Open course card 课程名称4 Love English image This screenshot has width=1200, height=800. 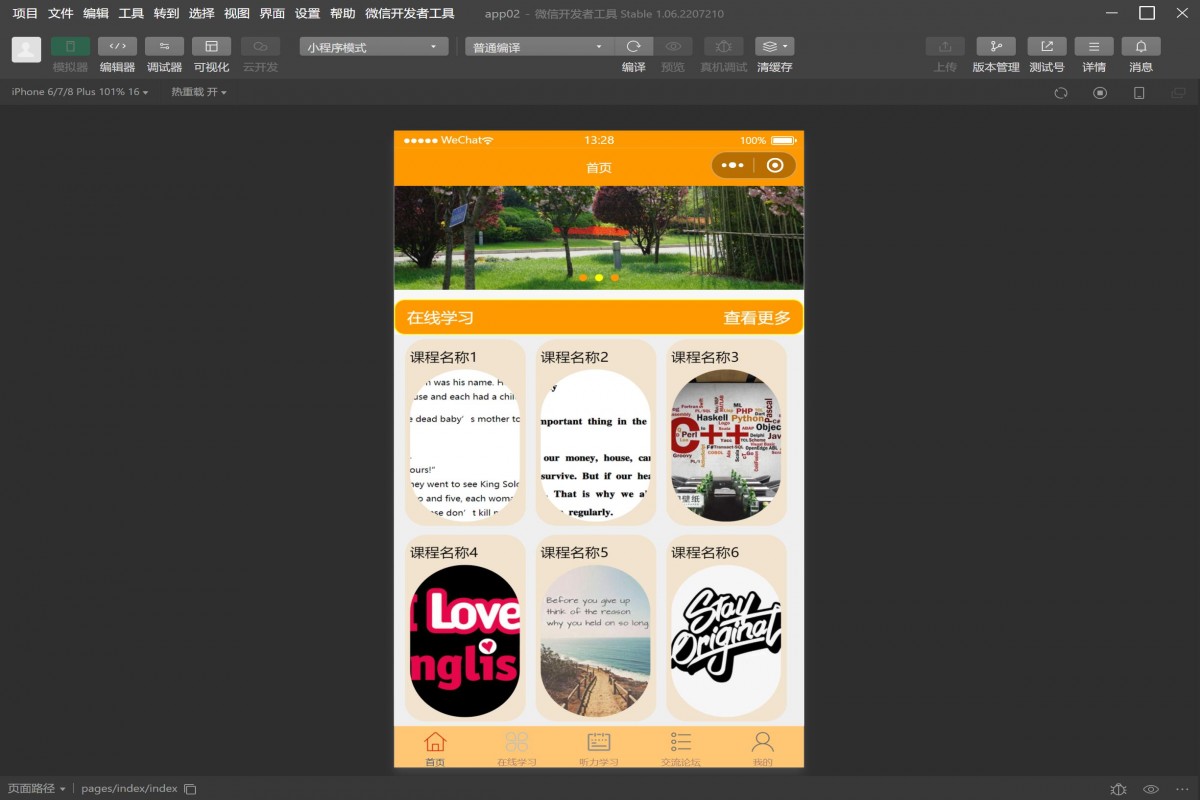465,628
